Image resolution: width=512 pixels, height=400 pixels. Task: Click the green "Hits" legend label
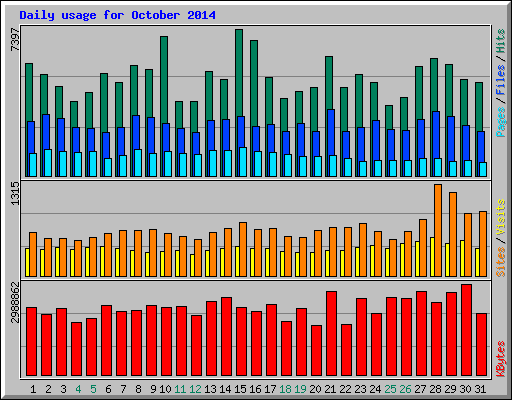click(x=500, y=41)
